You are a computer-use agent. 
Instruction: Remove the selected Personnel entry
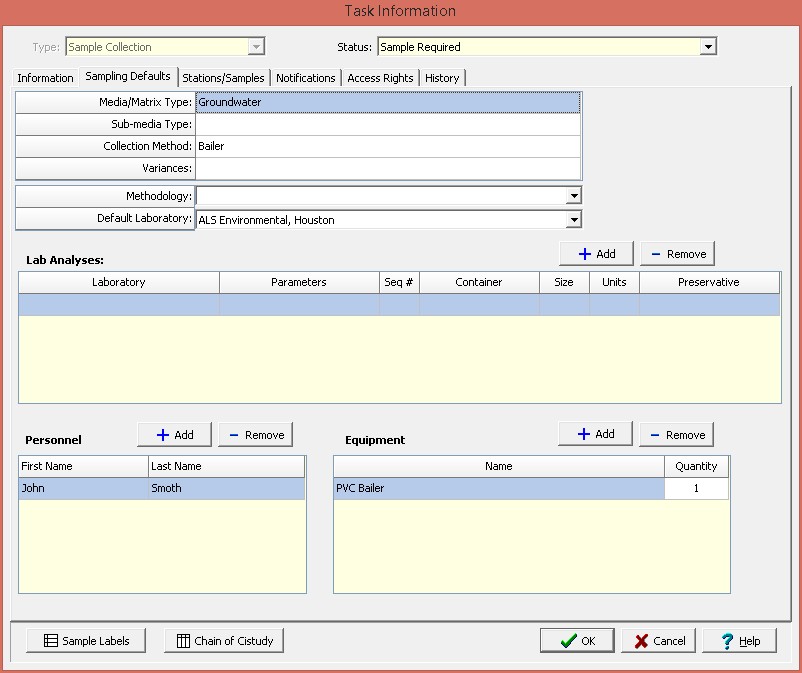pos(255,435)
